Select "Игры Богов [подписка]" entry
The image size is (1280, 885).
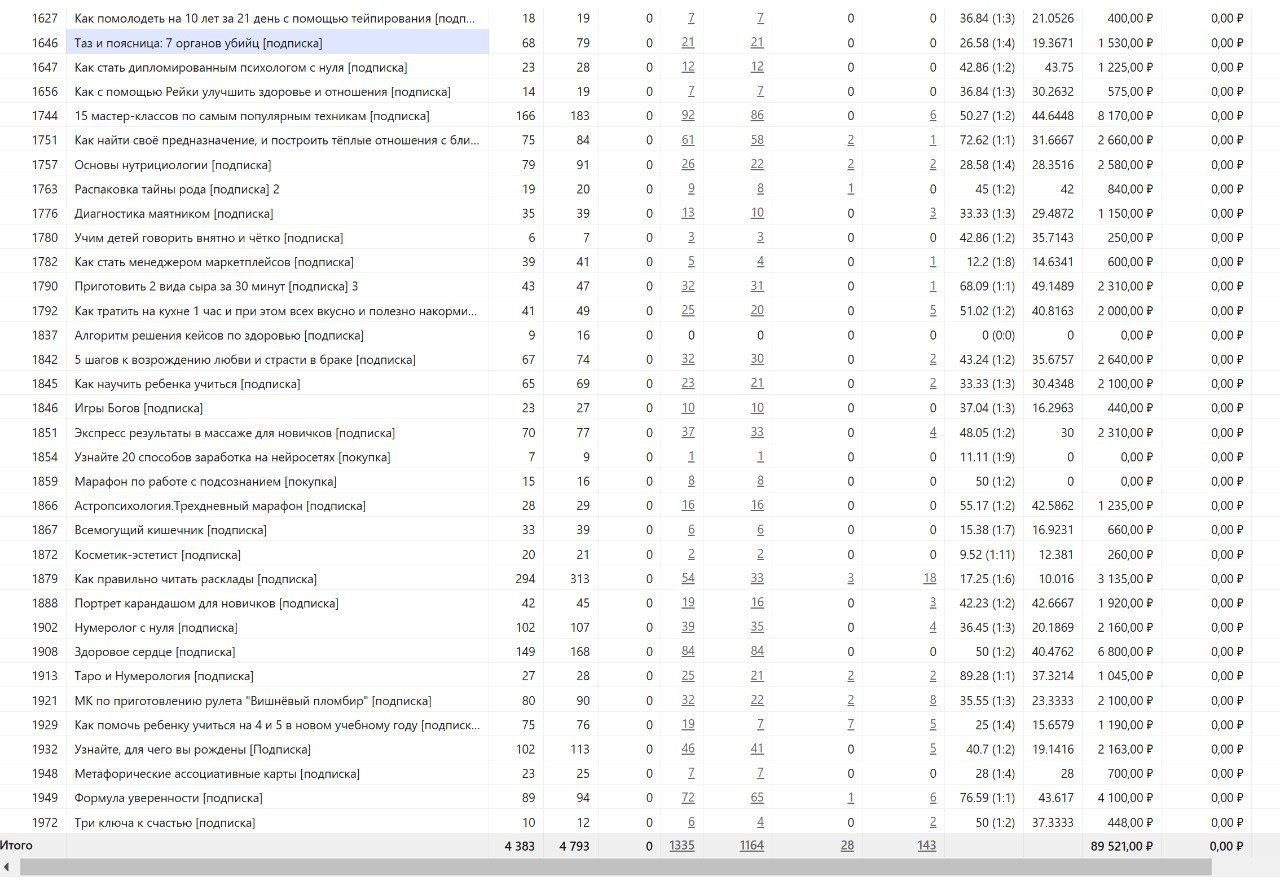138,408
